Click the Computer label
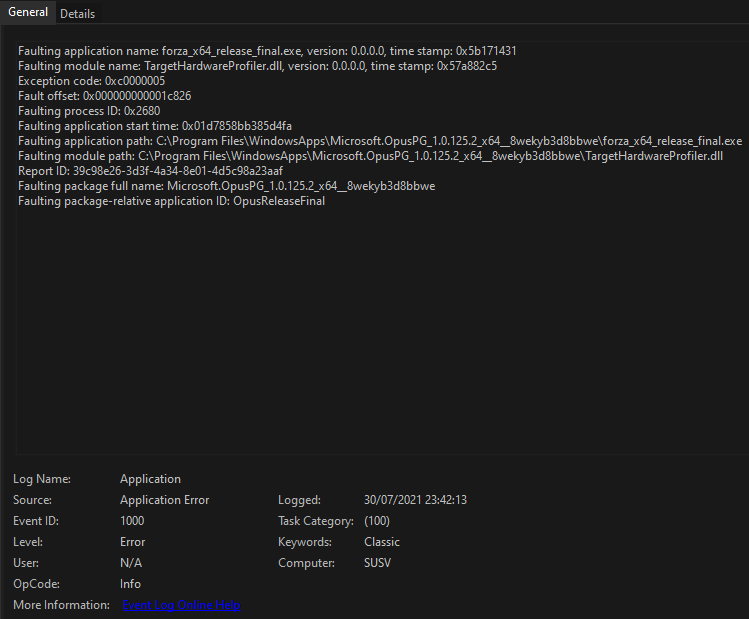 point(306,563)
